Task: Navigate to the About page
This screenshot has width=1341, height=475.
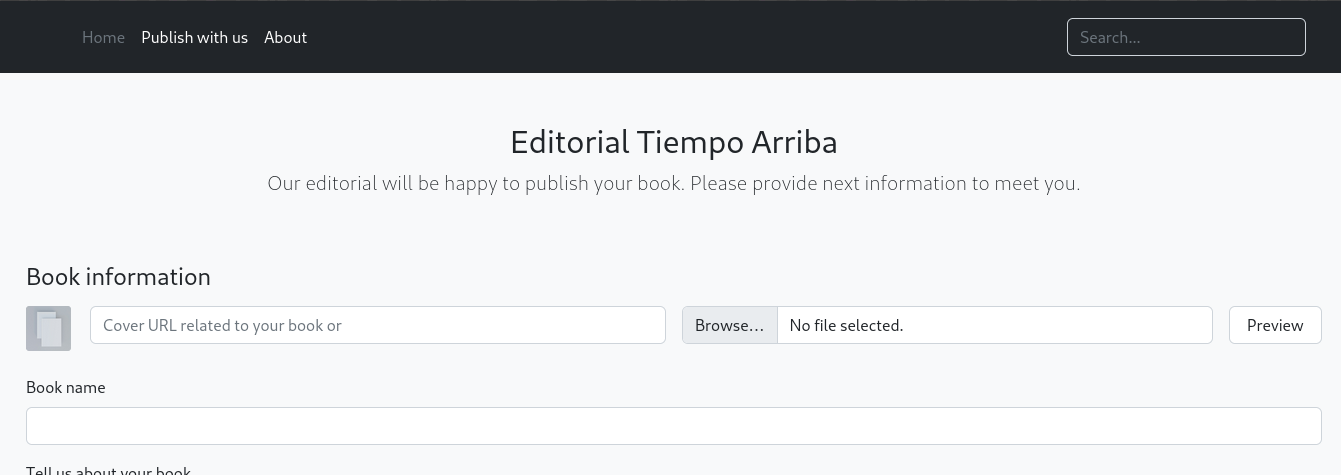Action: click(285, 37)
